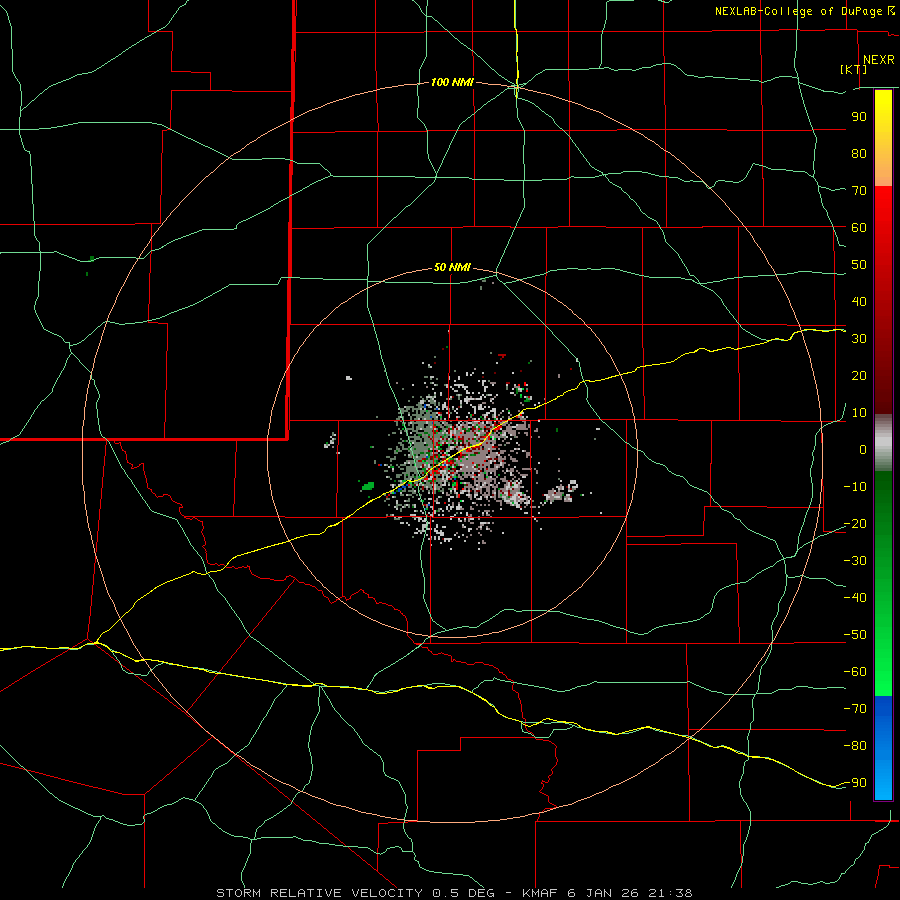Click the -20 value on velocity scale

(x=855, y=523)
